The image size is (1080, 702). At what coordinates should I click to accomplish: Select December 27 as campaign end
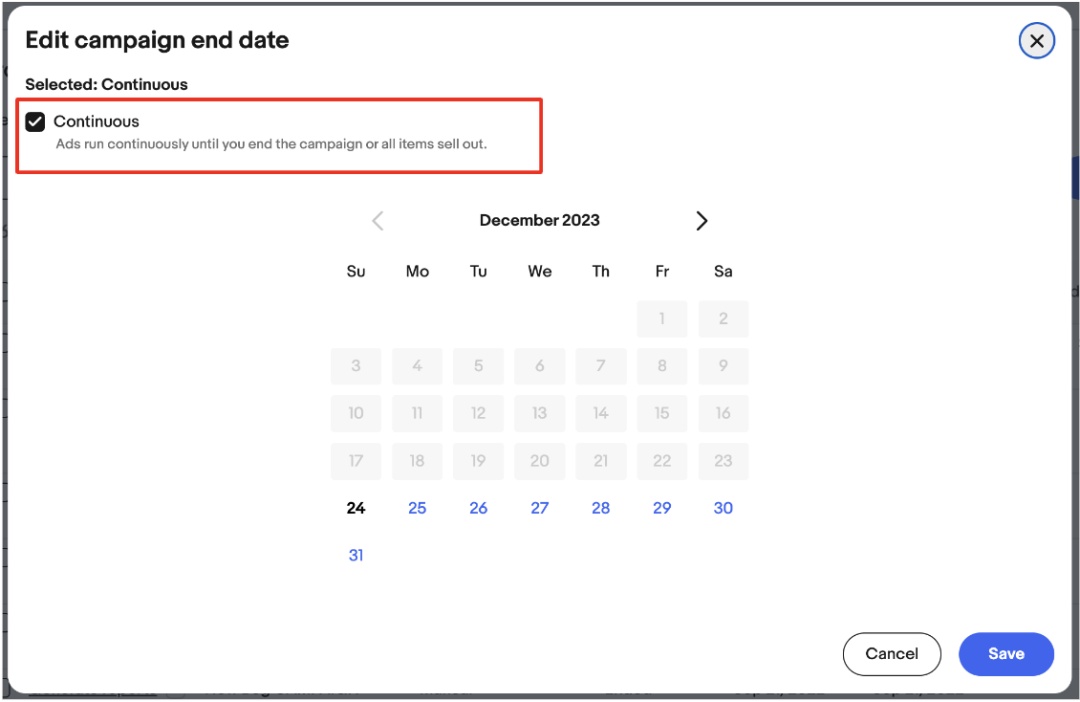click(x=539, y=508)
